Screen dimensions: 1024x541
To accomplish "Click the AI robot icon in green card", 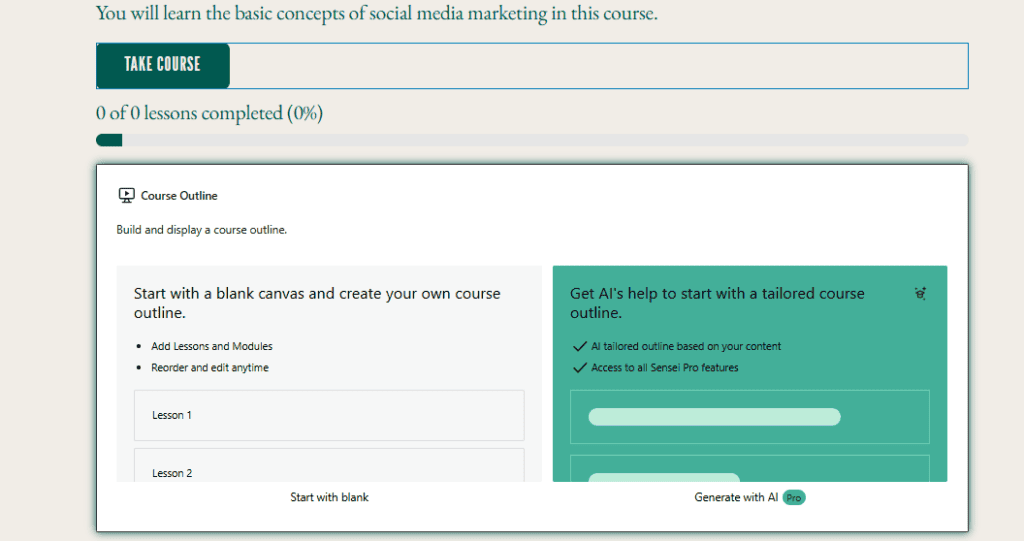I will coord(920,293).
